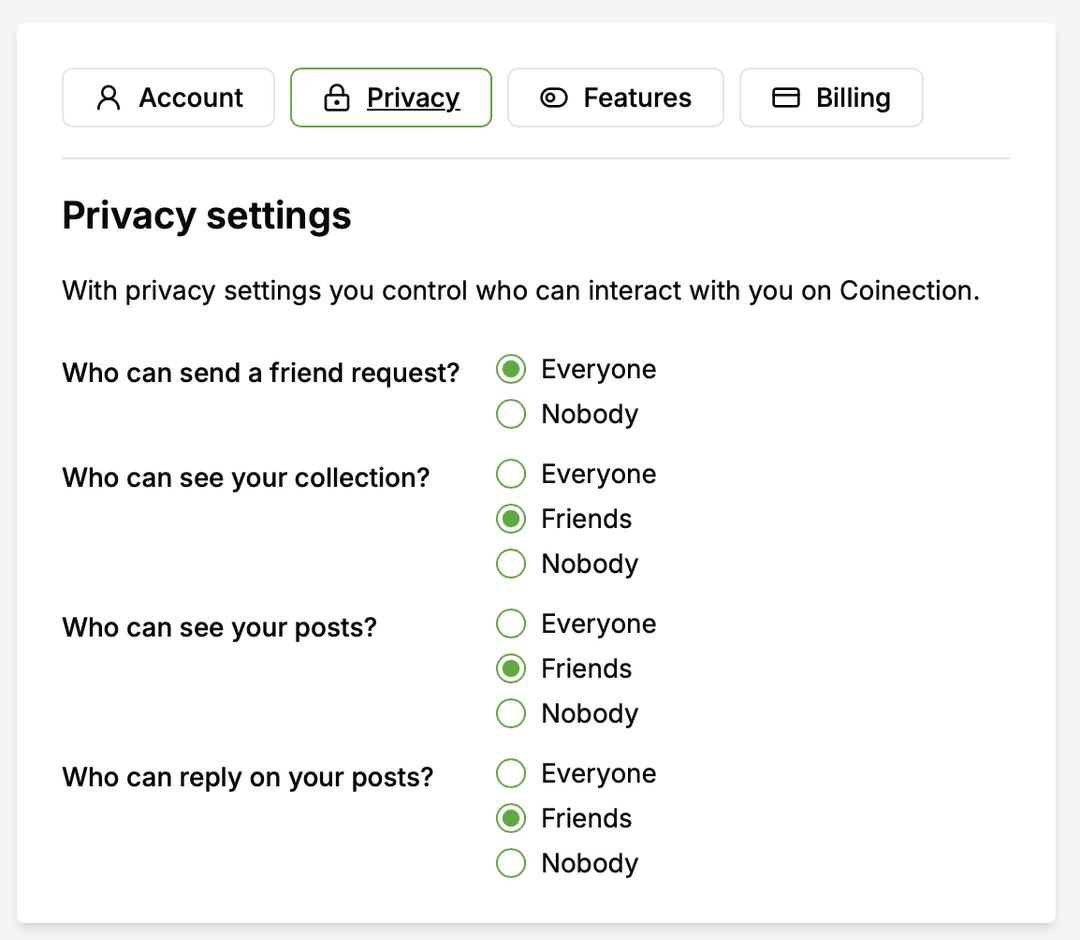Go to the Billing tab

tap(831, 97)
